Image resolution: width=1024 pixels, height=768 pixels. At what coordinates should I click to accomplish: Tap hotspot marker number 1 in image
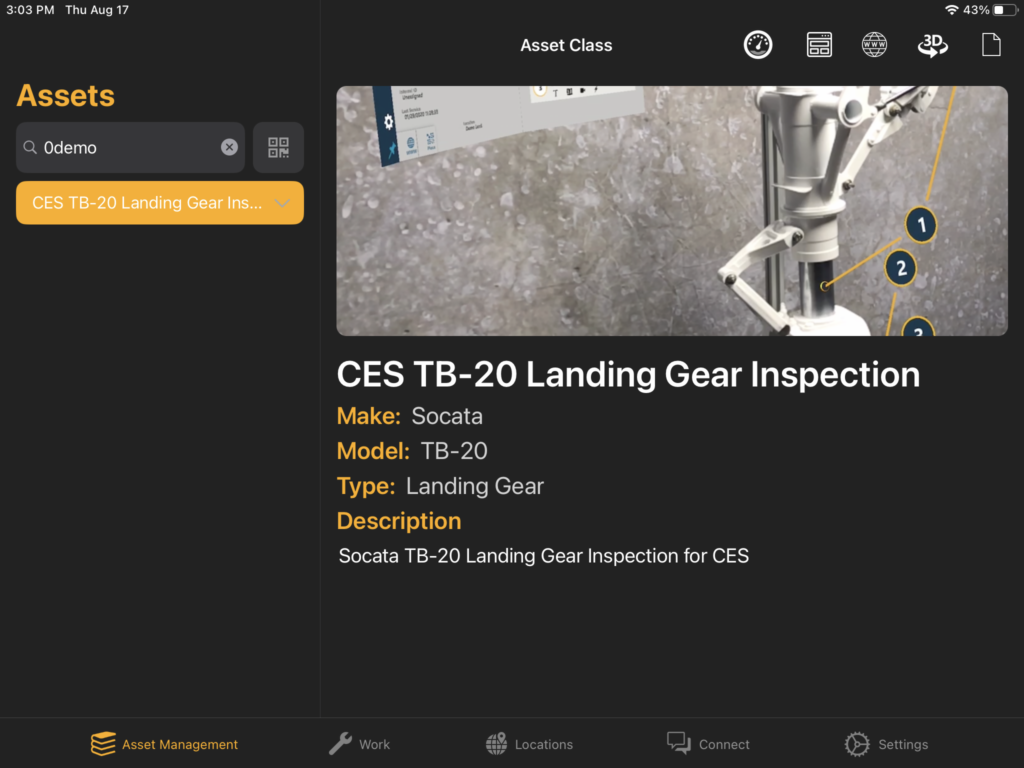pos(921,225)
